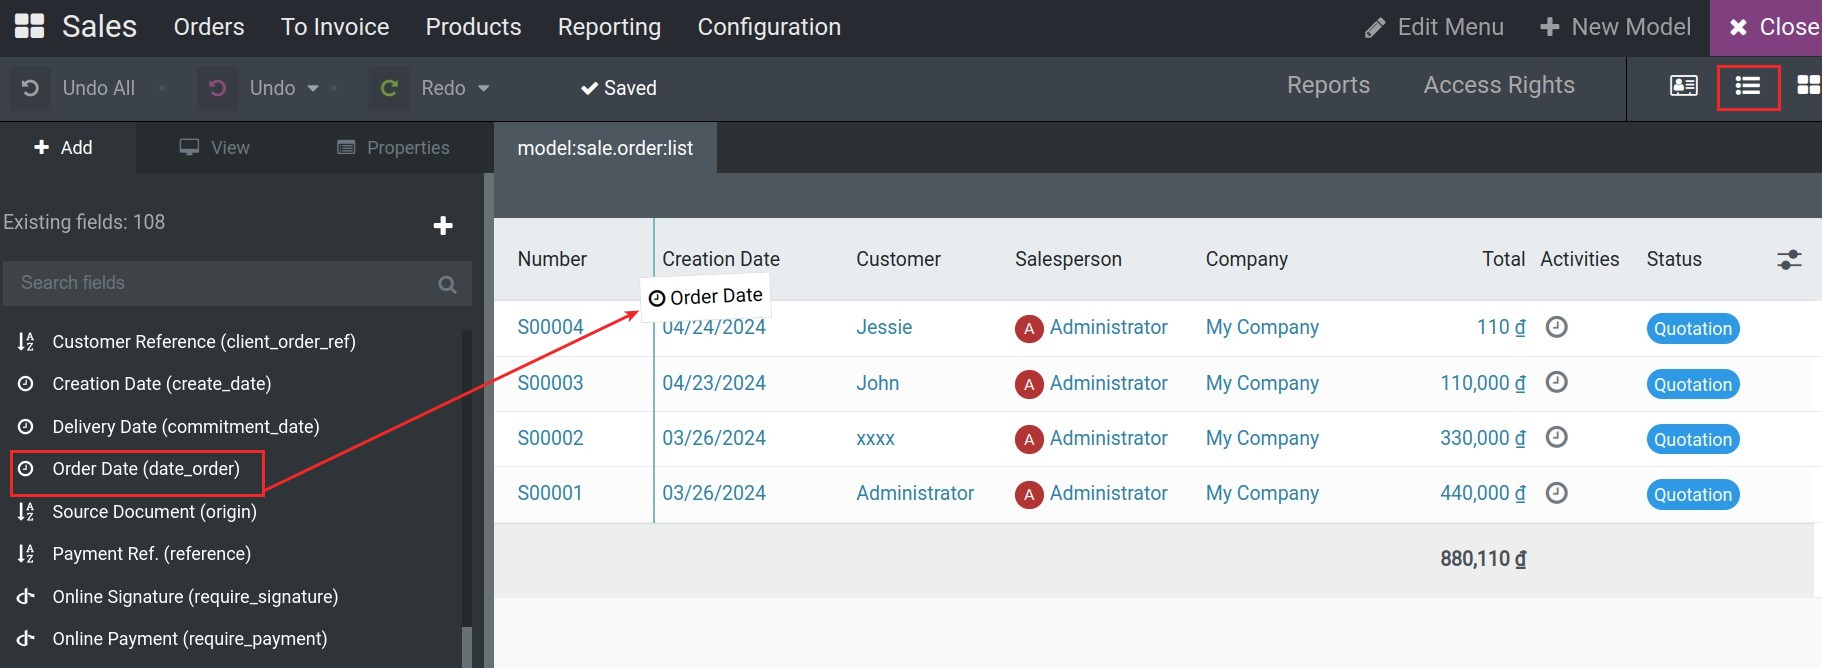Open the Reporting menu
Image resolution: width=1822 pixels, height=668 pixels.
609,27
